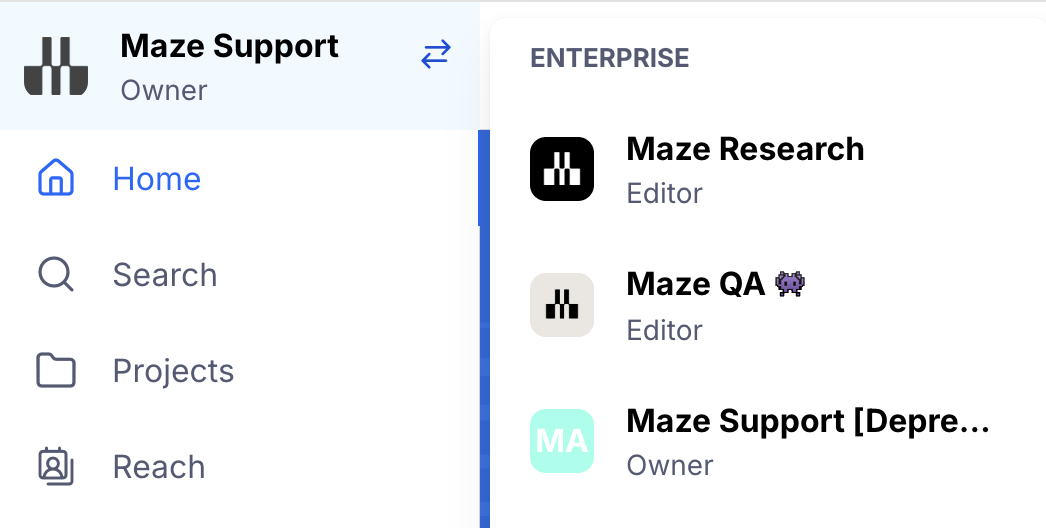Screen dimensions: 1046x528
Task: Open Search from the sidebar
Action: tap(165, 275)
